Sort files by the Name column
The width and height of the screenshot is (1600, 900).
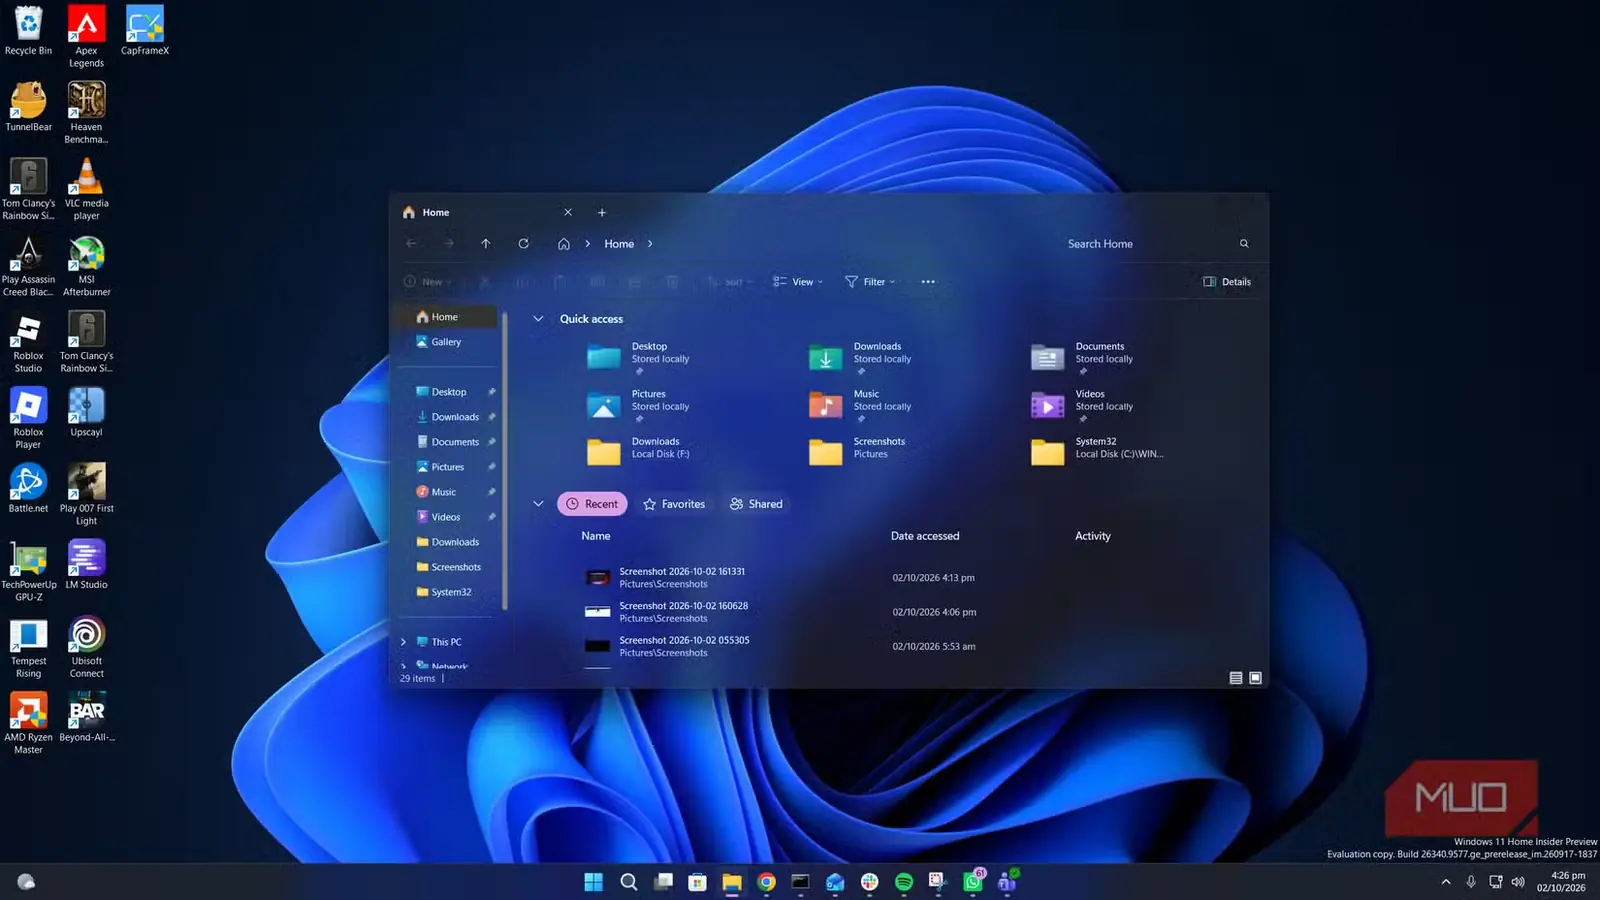[x=596, y=536]
